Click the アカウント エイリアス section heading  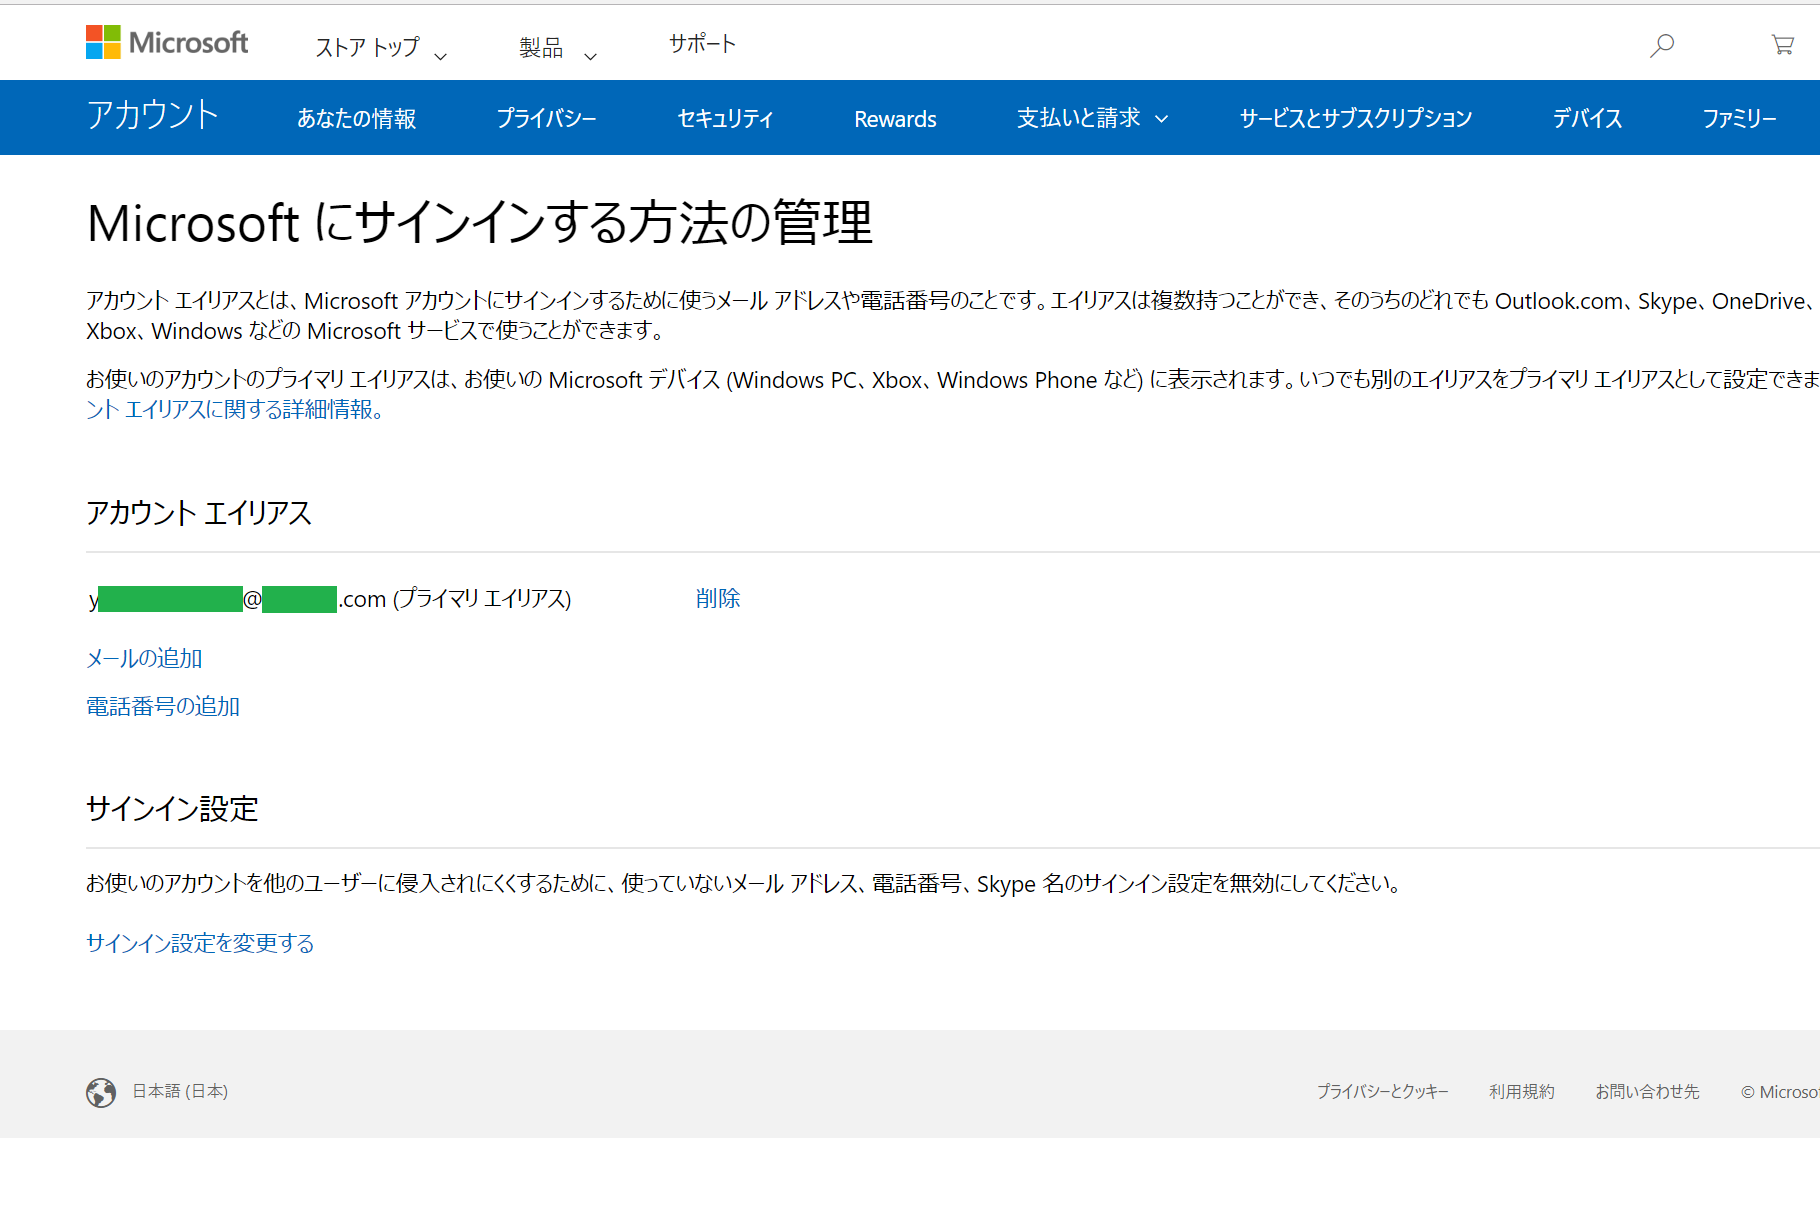pyautogui.click(x=199, y=512)
